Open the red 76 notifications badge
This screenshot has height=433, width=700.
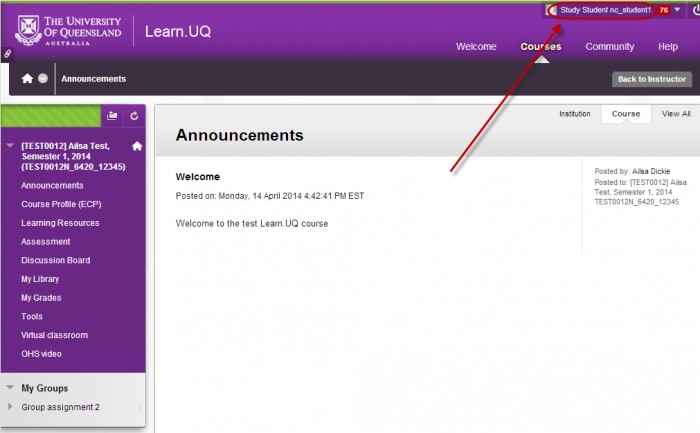pos(664,10)
